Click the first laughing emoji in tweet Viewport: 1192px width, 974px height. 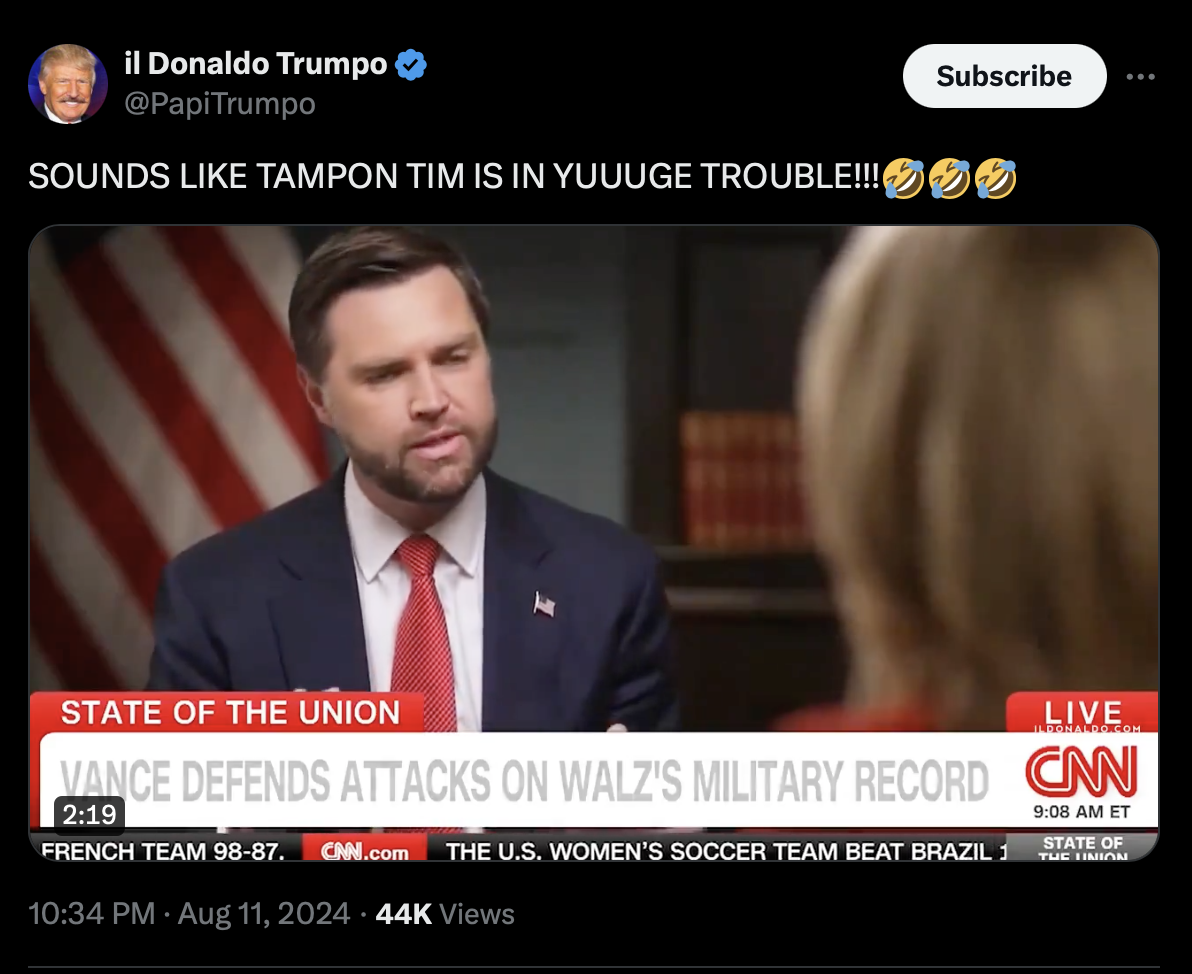(x=903, y=178)
